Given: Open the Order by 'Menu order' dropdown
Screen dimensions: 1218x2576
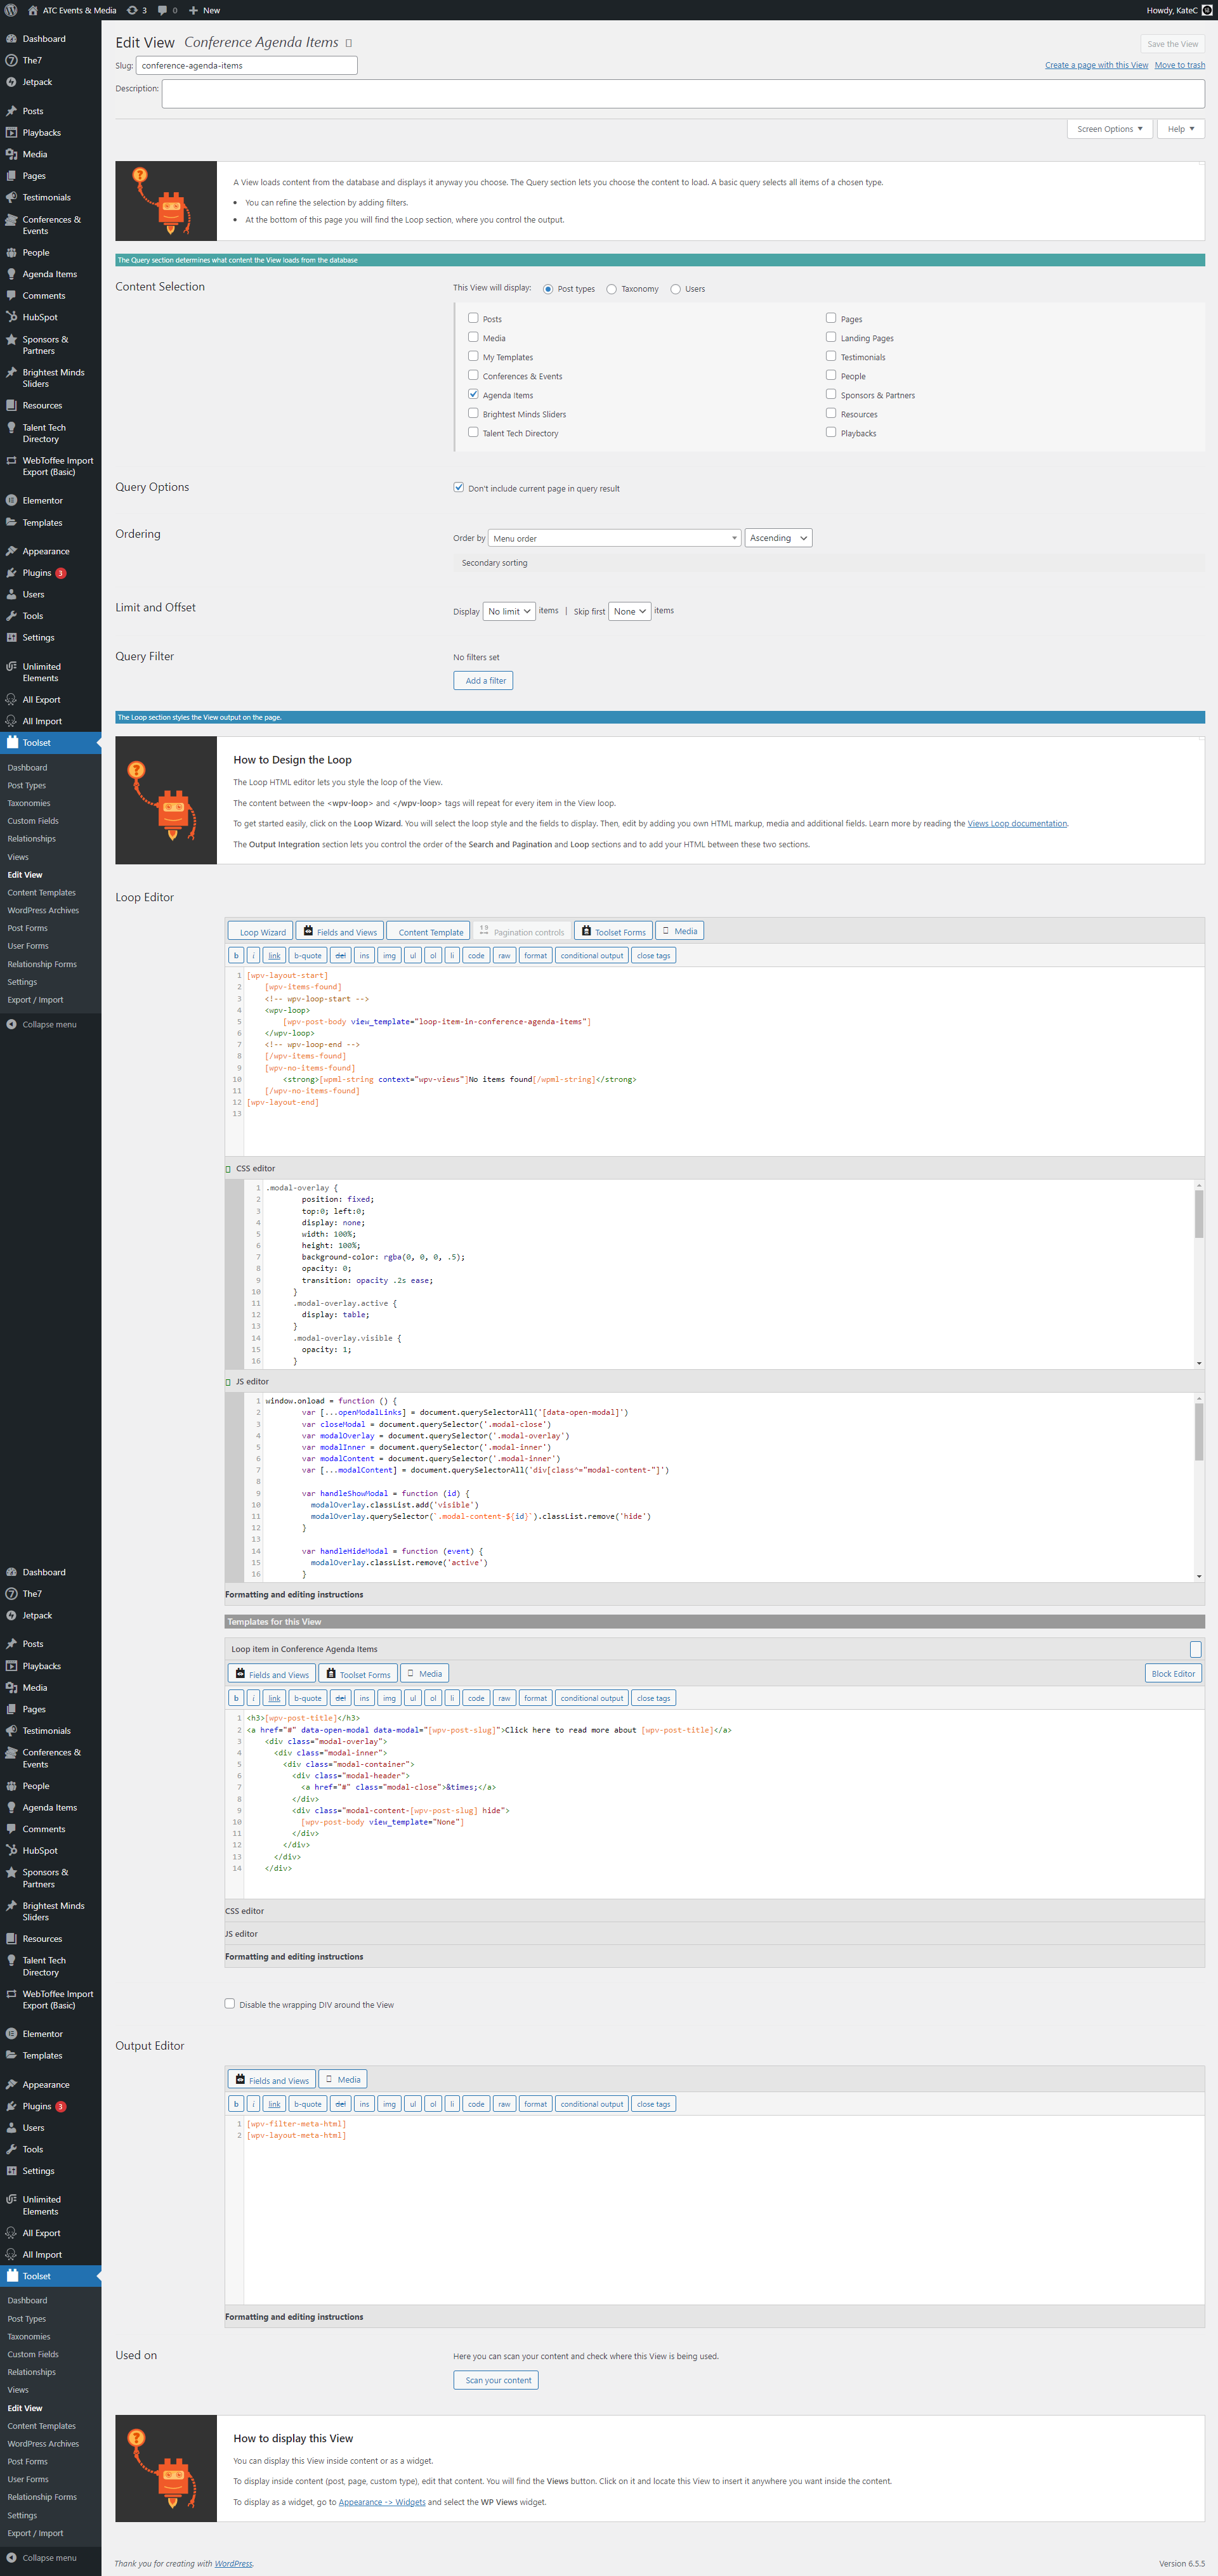Looking at the screenshot, I should (614, 538).
